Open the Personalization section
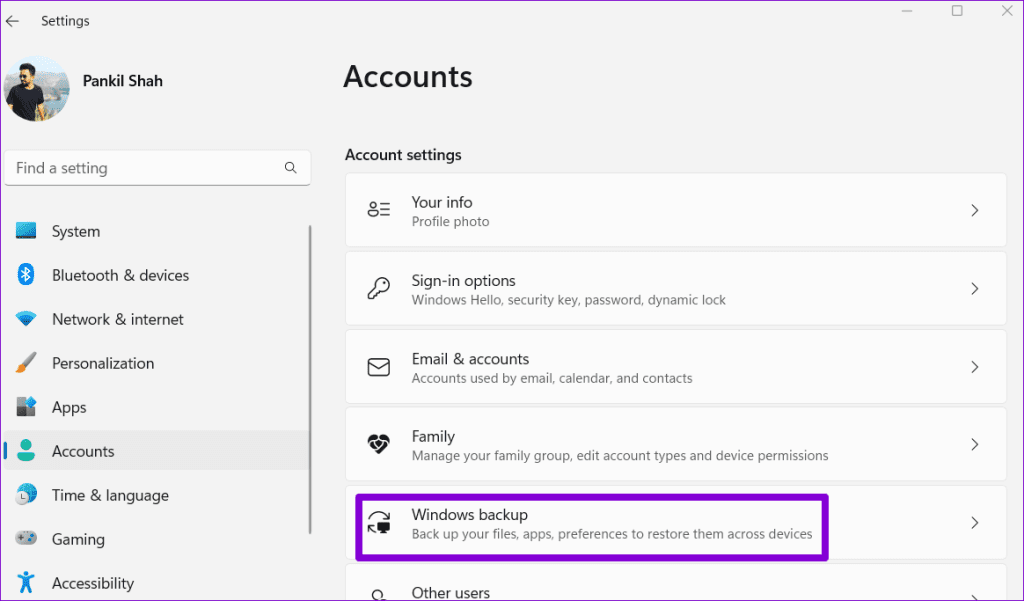The width and height of the screenshot is (1024, 601). click(103, 363)
